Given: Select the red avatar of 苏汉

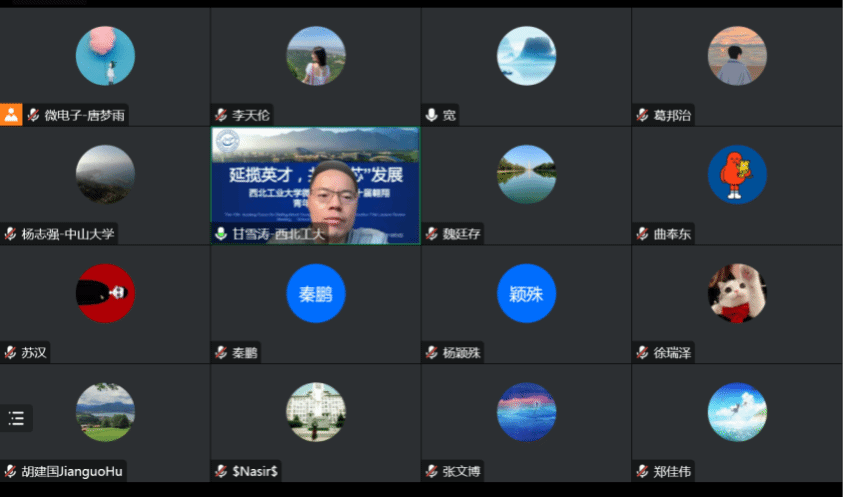Looking at the screenshot, I should click(x=105, y=293).
